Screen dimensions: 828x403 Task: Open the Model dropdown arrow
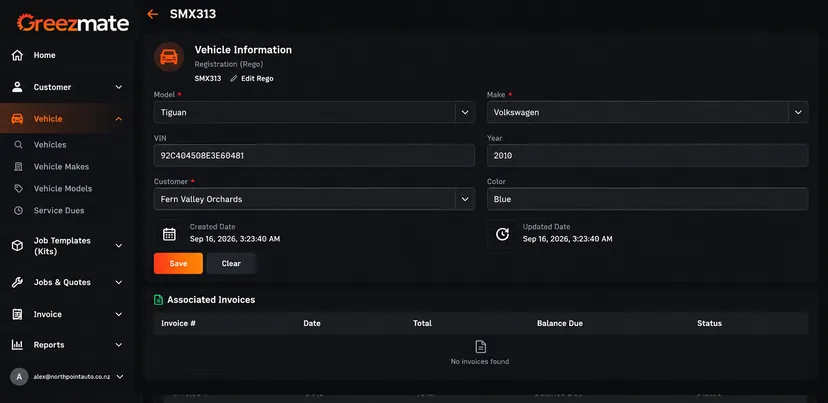465,113
